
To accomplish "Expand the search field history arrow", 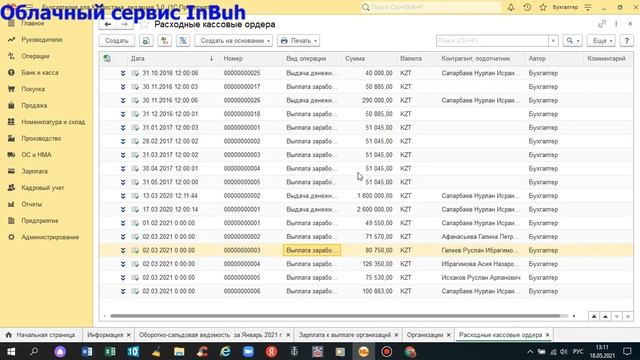I will [x=553, y=41].
